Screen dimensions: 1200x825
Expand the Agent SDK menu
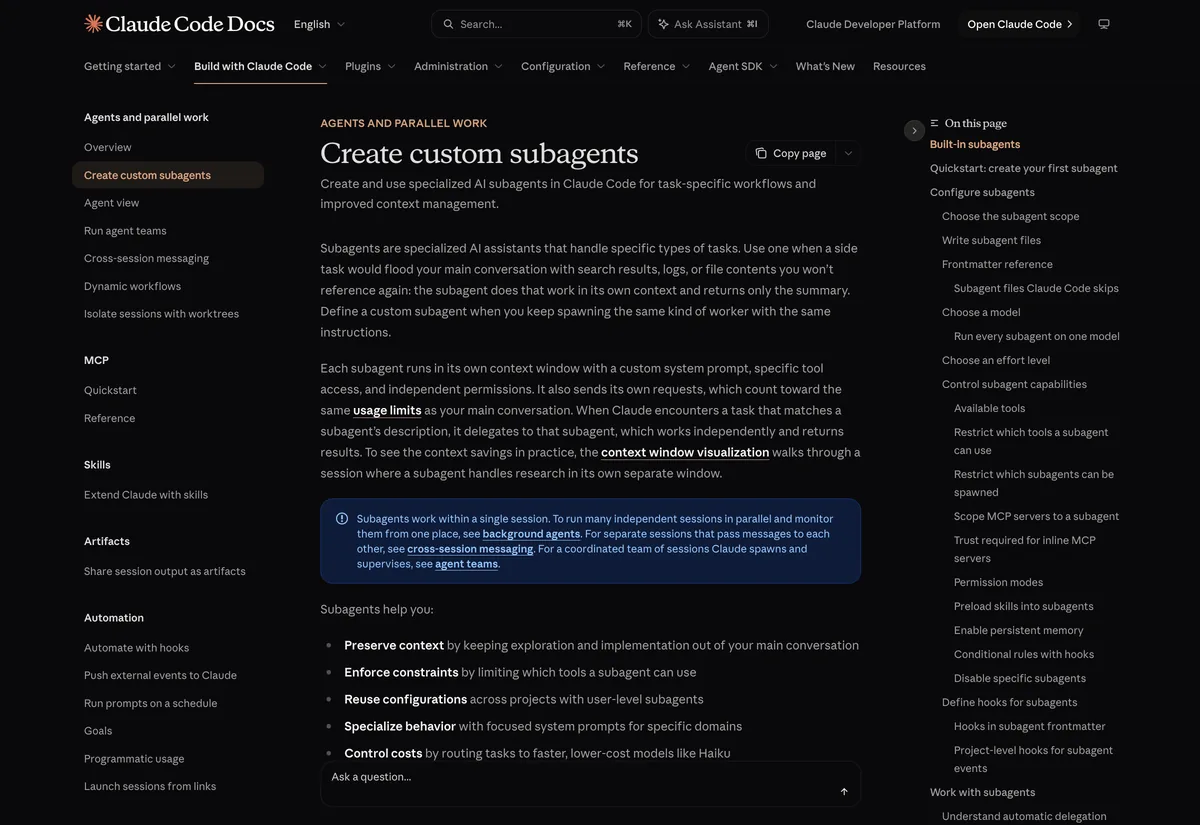click(x=743, y=66)
